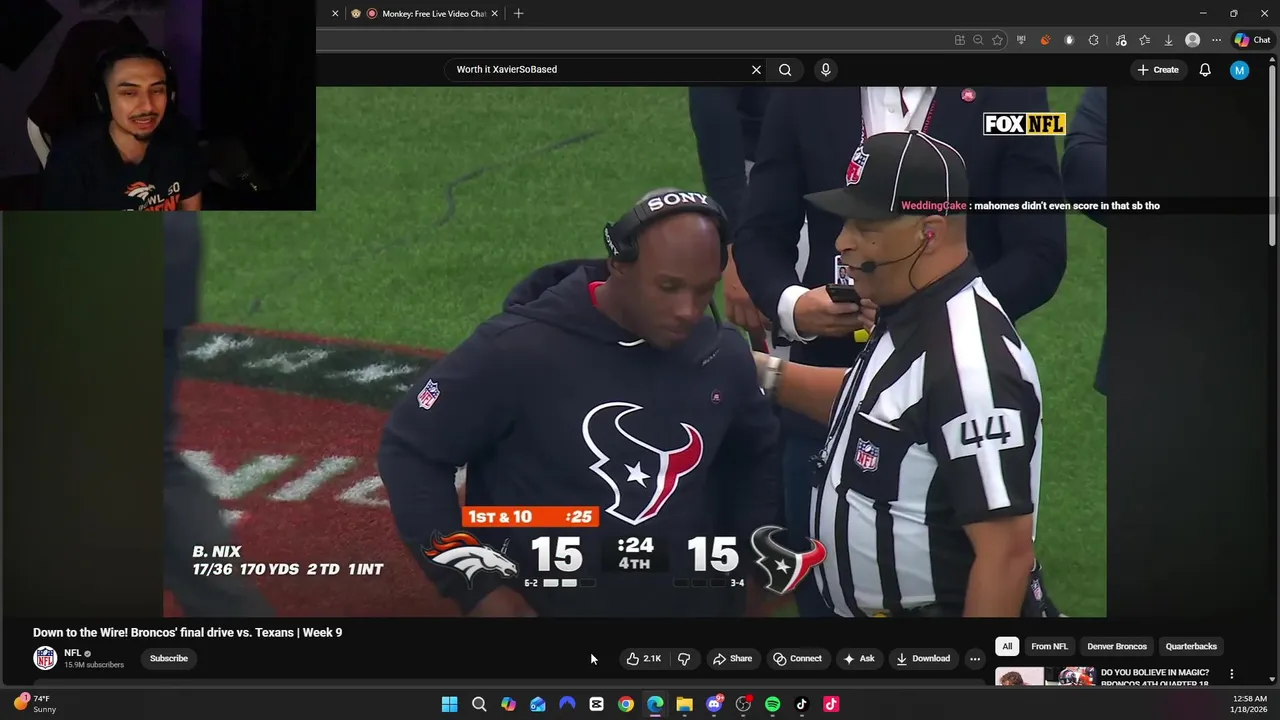Viewport: 1280px width, 720px height.
Task: Open the Edge Copilot Chat button
Action: pyautogui.click(x=1253, y=40)
